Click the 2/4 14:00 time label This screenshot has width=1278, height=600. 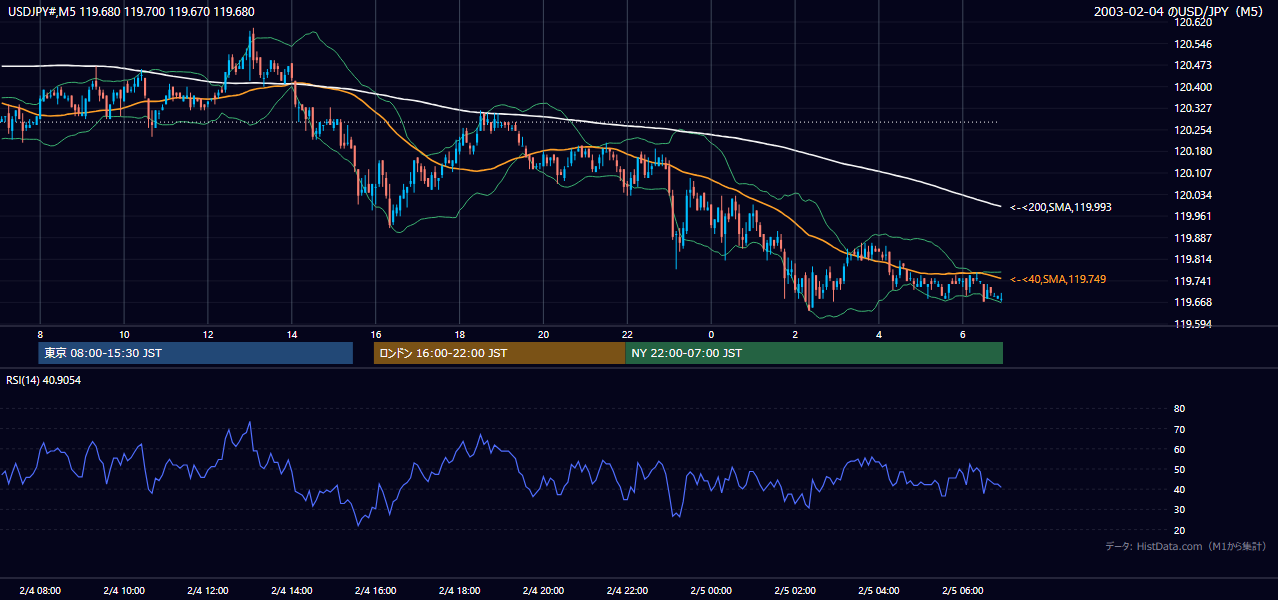click(292, 590)
